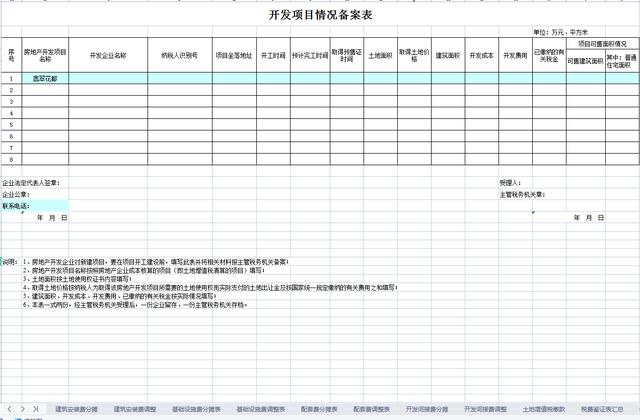Select the 序号 header cell
The image size is (640, 420).
pos(11,55)
